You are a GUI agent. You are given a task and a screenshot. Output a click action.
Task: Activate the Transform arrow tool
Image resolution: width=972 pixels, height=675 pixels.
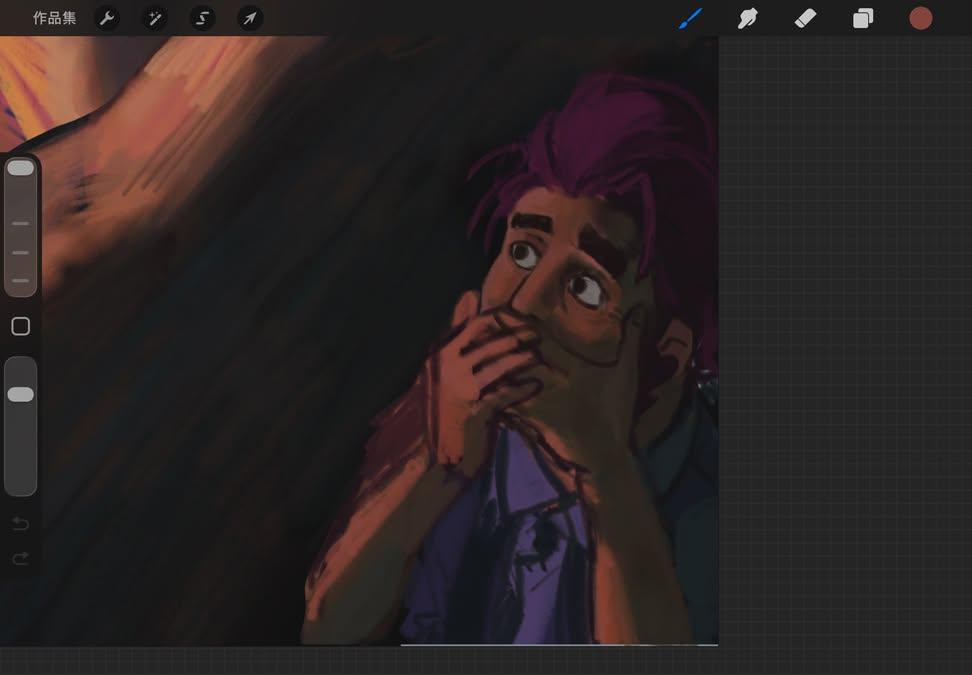tap(250, 19)
